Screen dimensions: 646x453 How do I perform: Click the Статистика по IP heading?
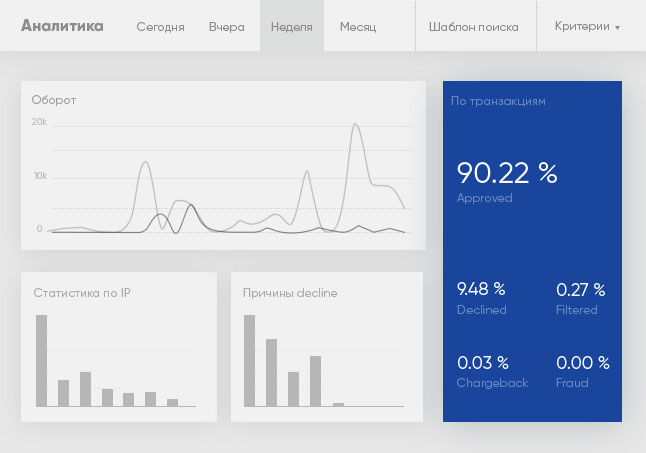(82, 293)
